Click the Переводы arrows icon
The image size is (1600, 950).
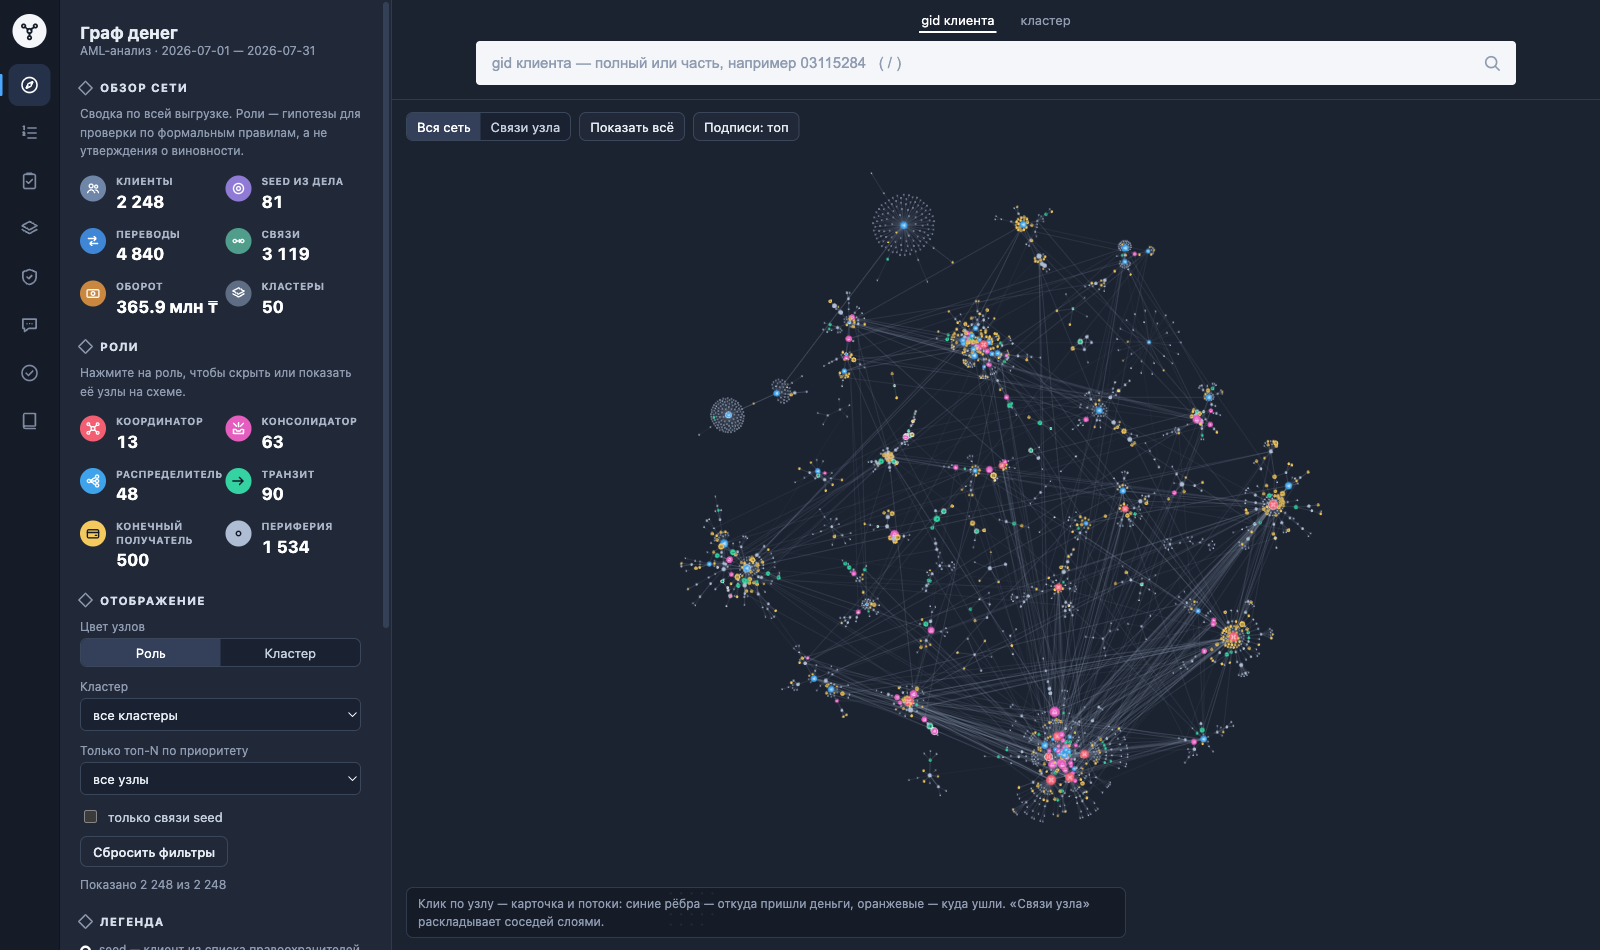point(93,241)
